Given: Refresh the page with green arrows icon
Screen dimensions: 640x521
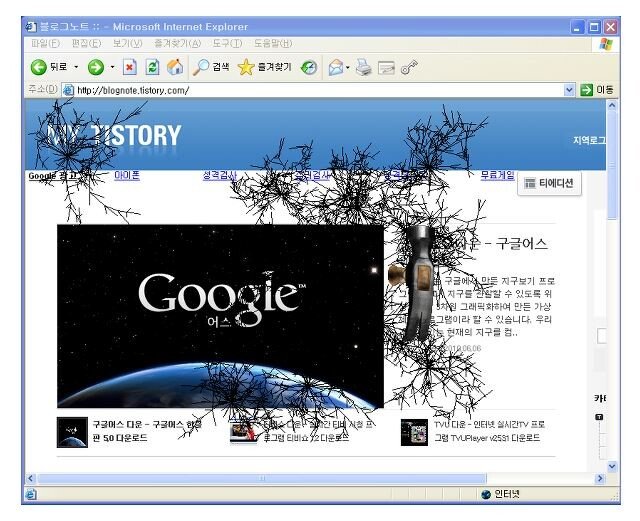Looking at the screenshot, I should pyautogui.click(x=152, y=67).
